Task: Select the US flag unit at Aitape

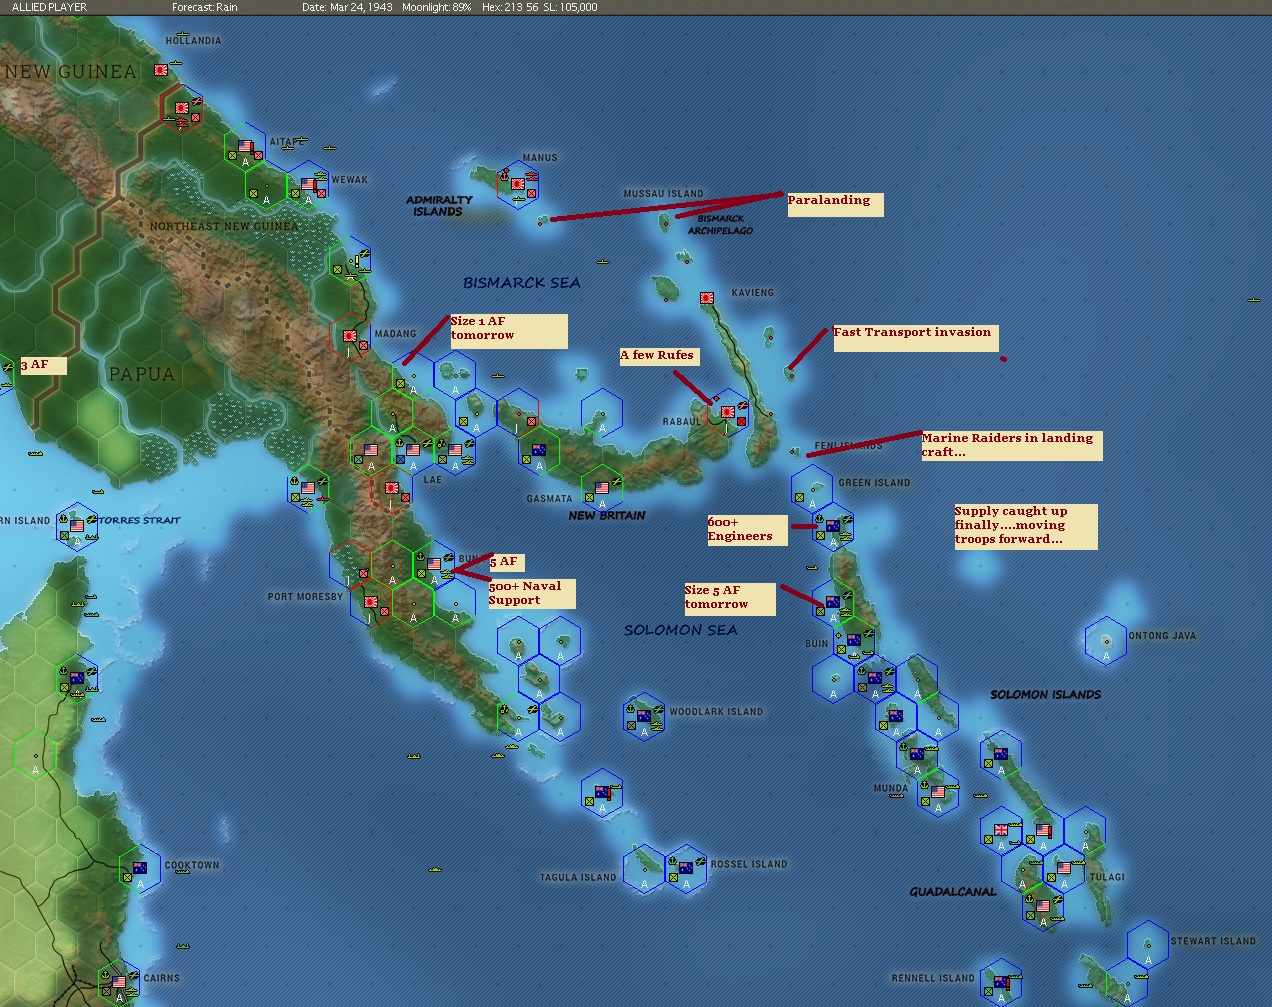Action: 245,147
